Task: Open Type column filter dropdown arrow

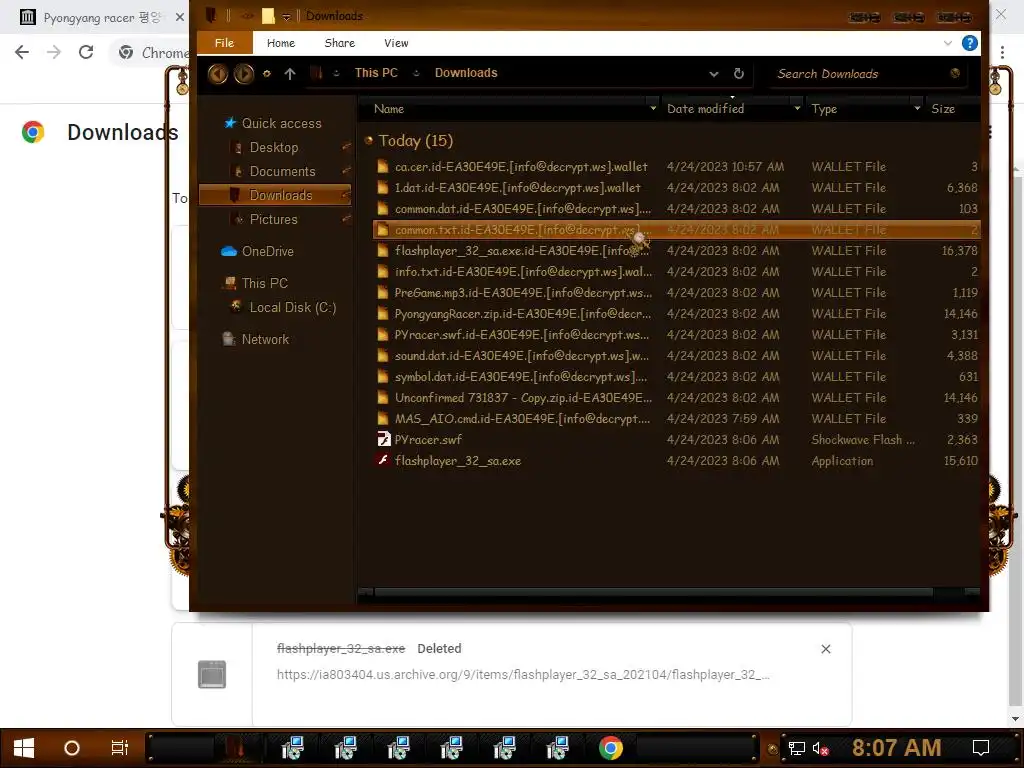Action: (x=917, y=108)
